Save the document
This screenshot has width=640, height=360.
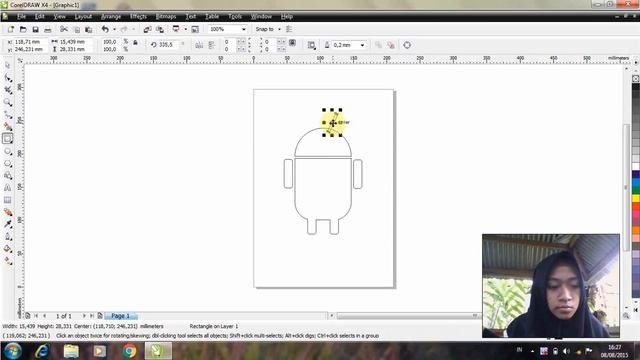(36, 29)
